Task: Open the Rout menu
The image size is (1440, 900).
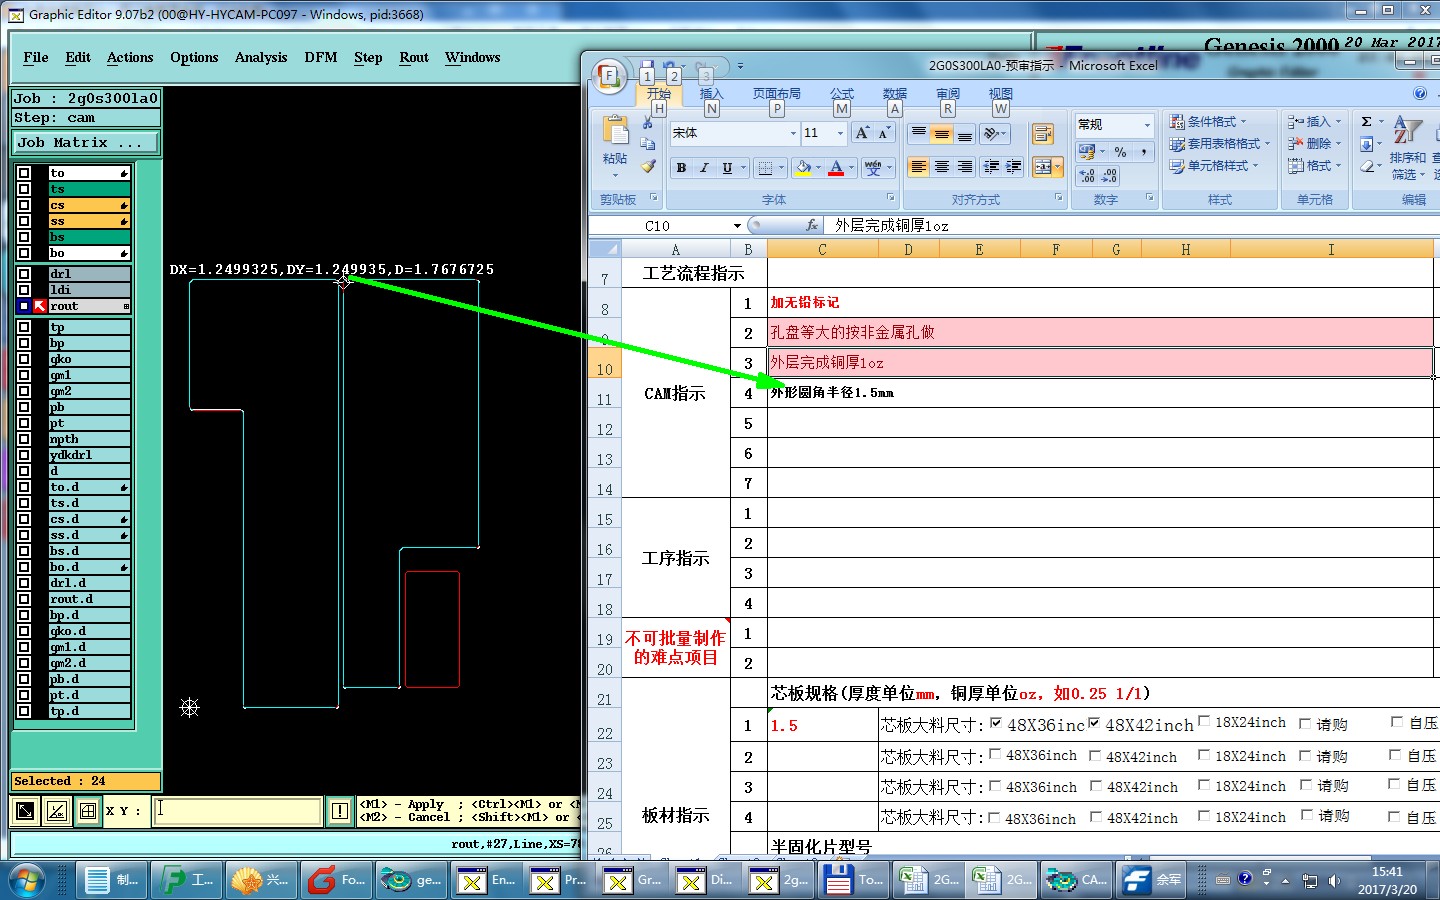Action: (x=414, y=57)
